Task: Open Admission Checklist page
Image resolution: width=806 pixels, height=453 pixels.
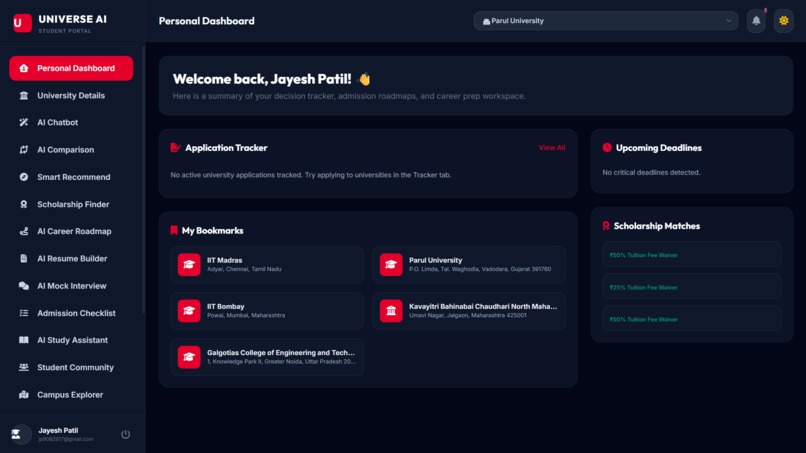Action: tap(71, 313)
